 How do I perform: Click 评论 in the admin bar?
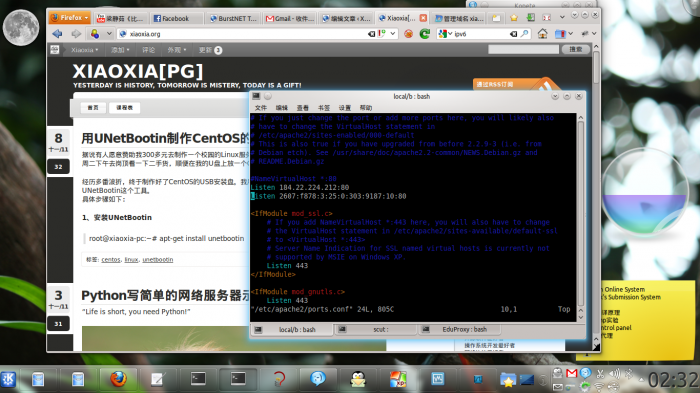point(149,50)
